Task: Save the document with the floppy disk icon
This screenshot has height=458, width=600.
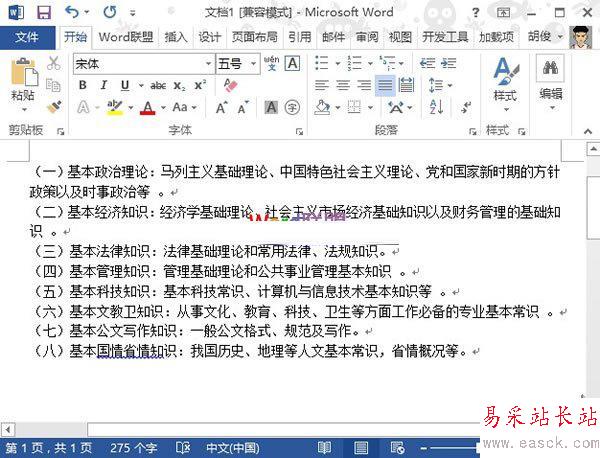Action: pos(44,13)
